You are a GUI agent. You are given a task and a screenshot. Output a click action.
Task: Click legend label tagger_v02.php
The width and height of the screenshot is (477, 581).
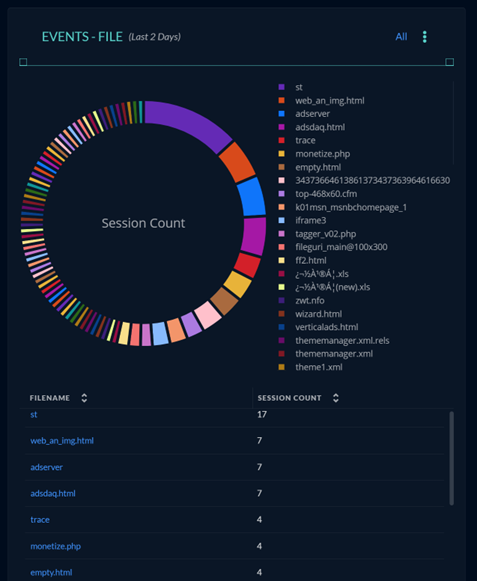pos(325,234)
